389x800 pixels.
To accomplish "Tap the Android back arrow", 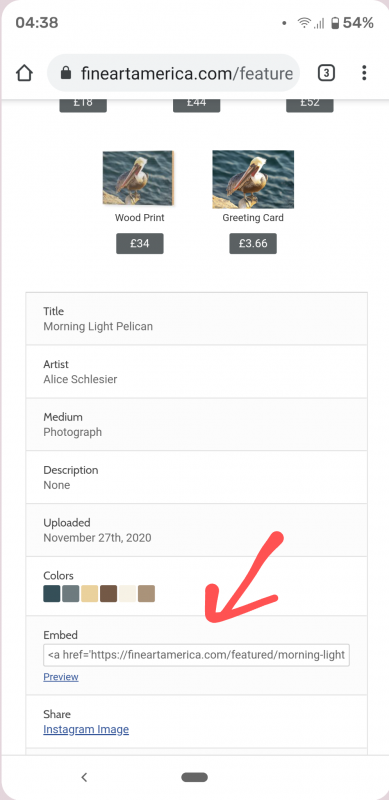I will (x=84, y=777).
